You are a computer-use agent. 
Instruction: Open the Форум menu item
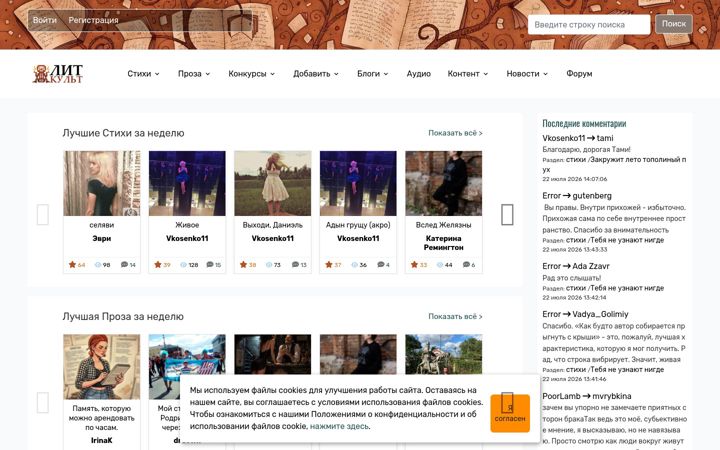(x=579, y=73)
